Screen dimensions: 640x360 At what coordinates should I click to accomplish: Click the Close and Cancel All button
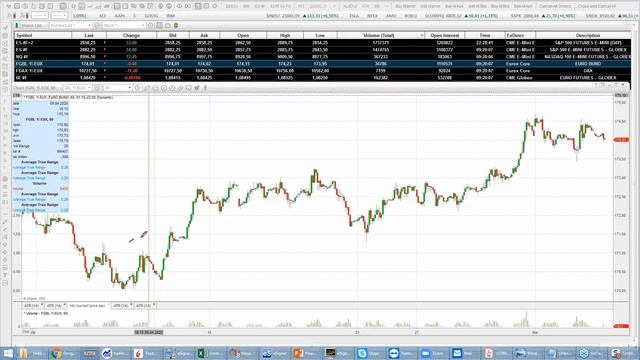click(596, 7)
